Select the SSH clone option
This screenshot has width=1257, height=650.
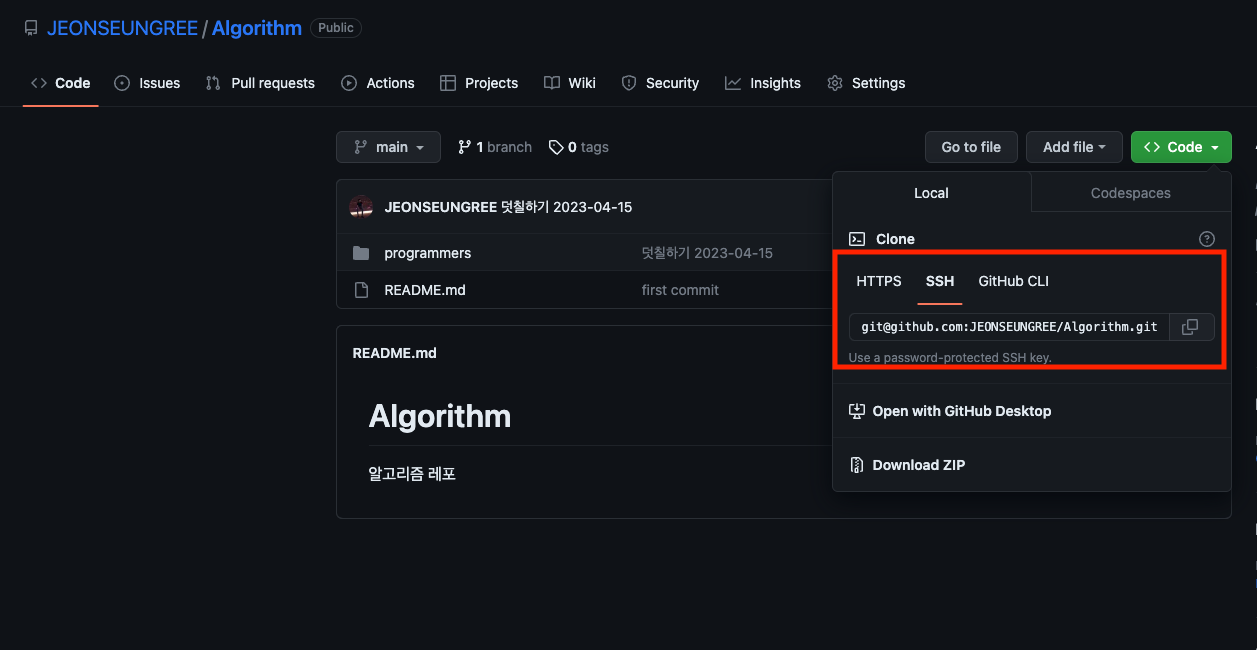(x=940, y=281)
